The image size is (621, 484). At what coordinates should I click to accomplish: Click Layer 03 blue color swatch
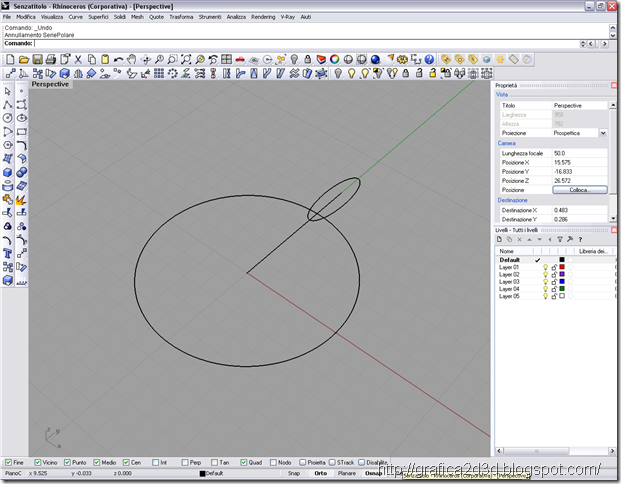[562, 282]
